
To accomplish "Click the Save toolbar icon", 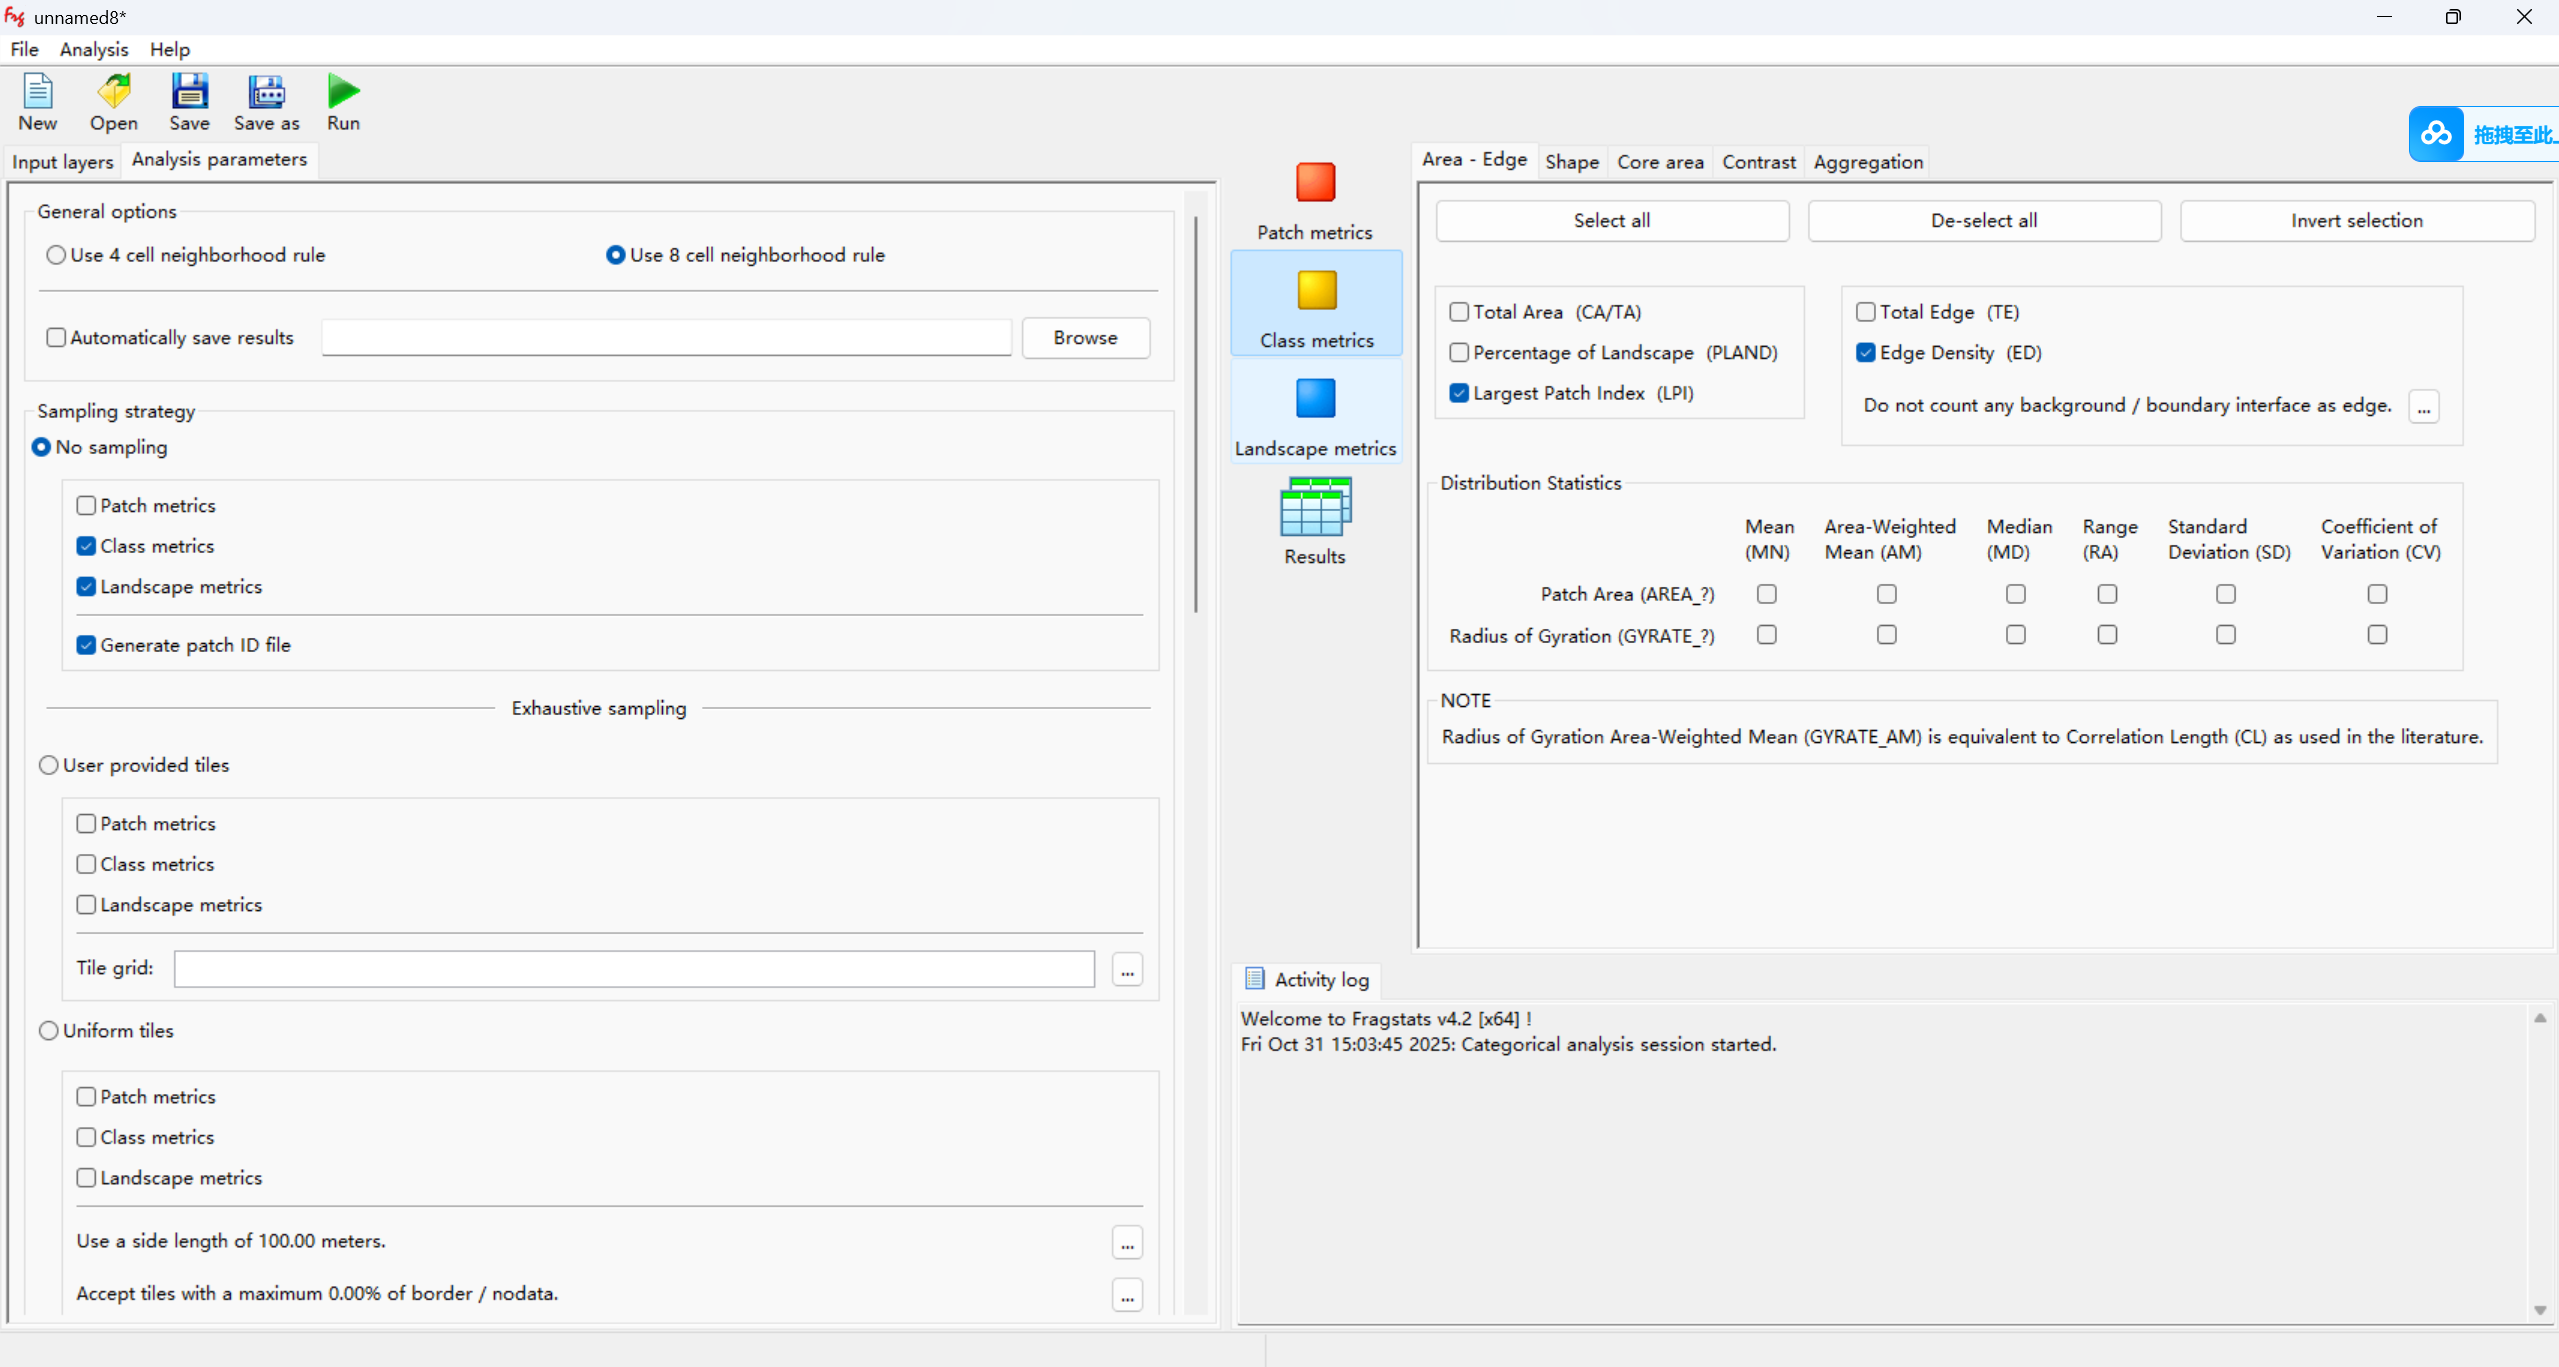I will click(189, 92).
